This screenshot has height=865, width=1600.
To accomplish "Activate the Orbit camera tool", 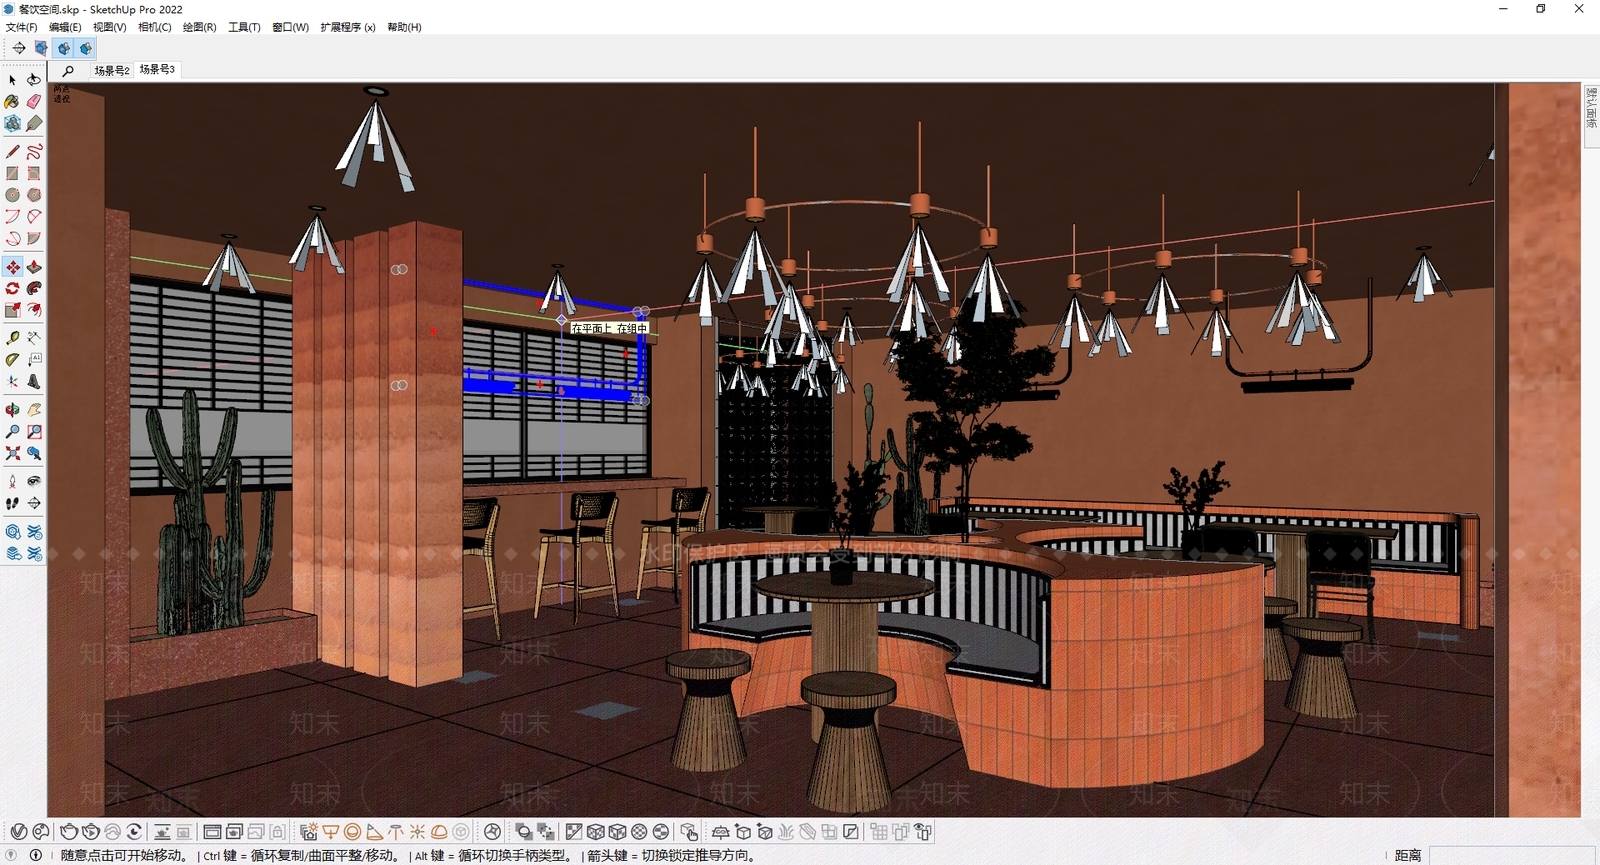I will (12, 410).
